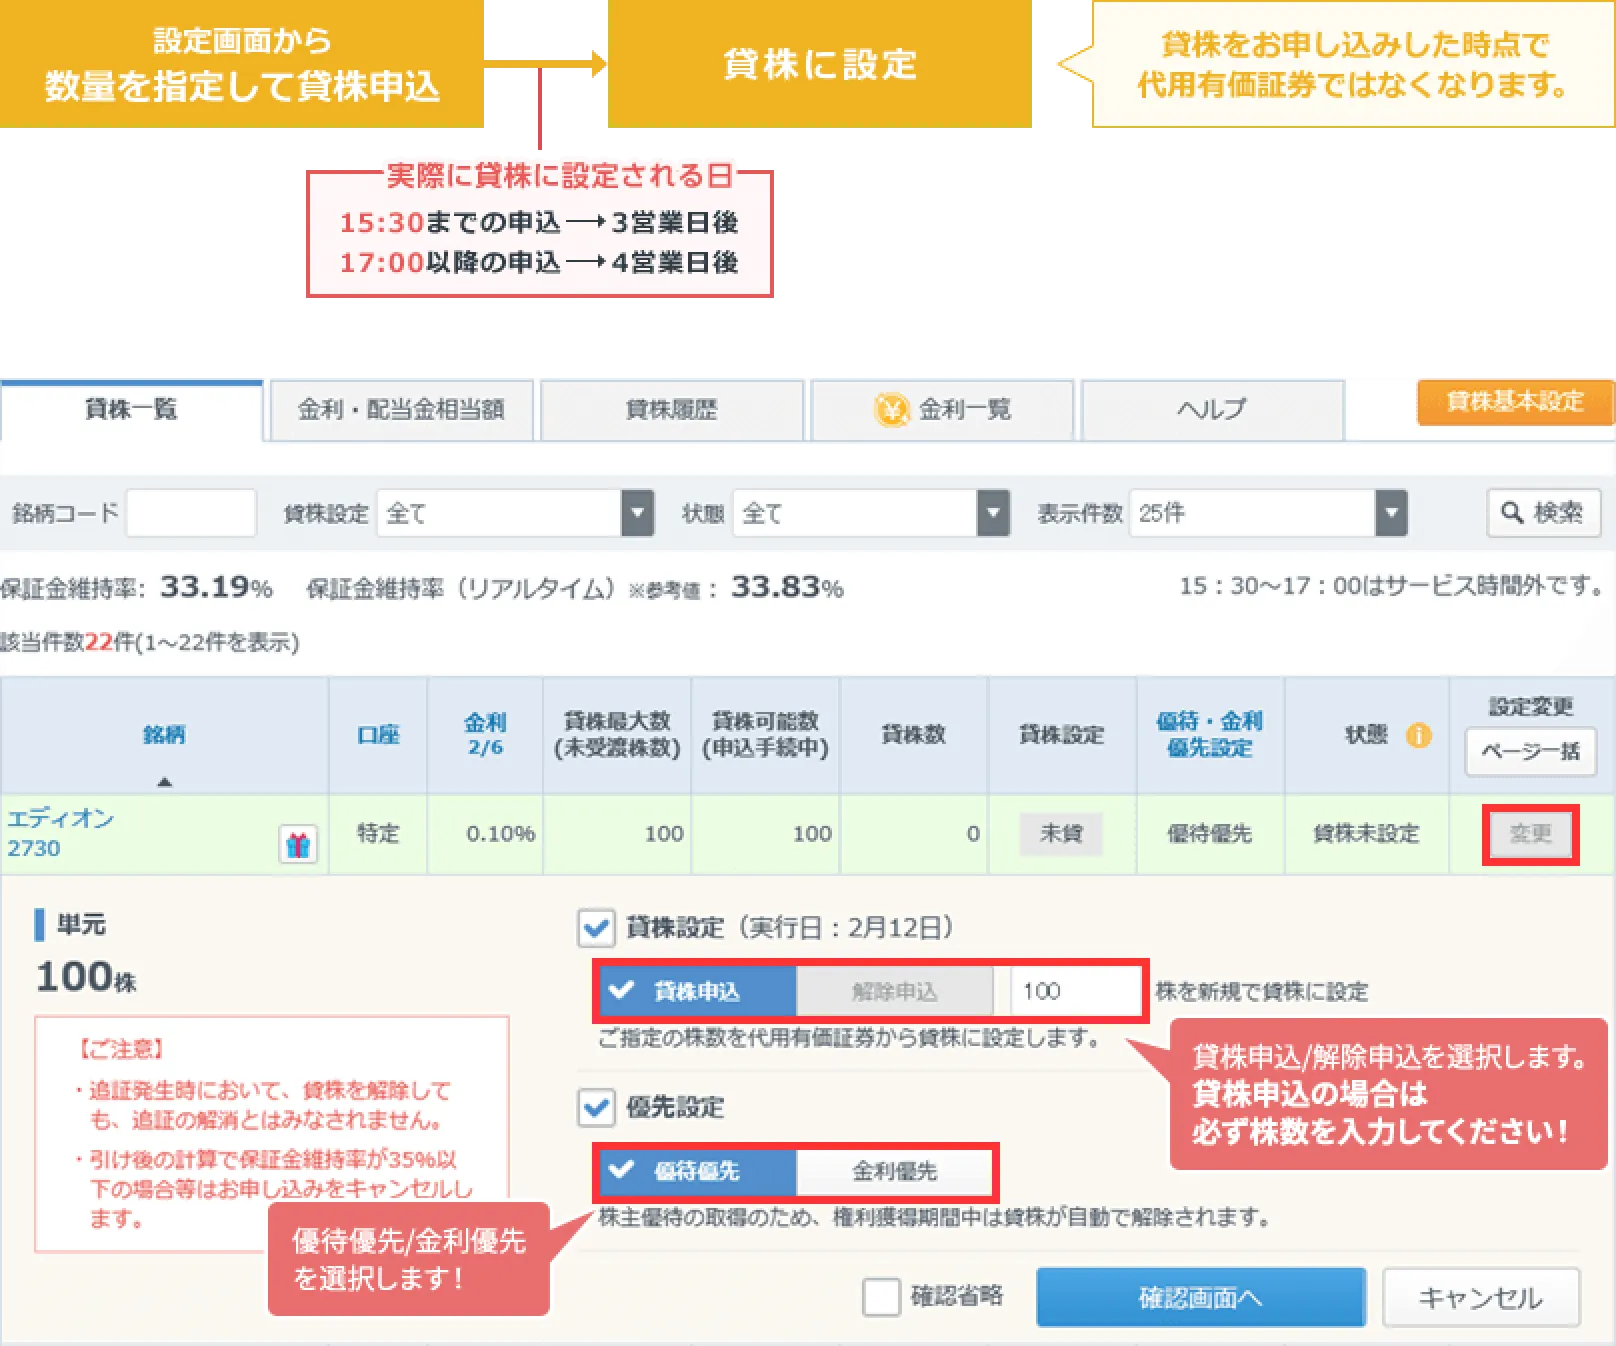Select the 金利優先 option
Image resolution: width=1616 pixels, height=1346 pixels.
(894, 1171)
